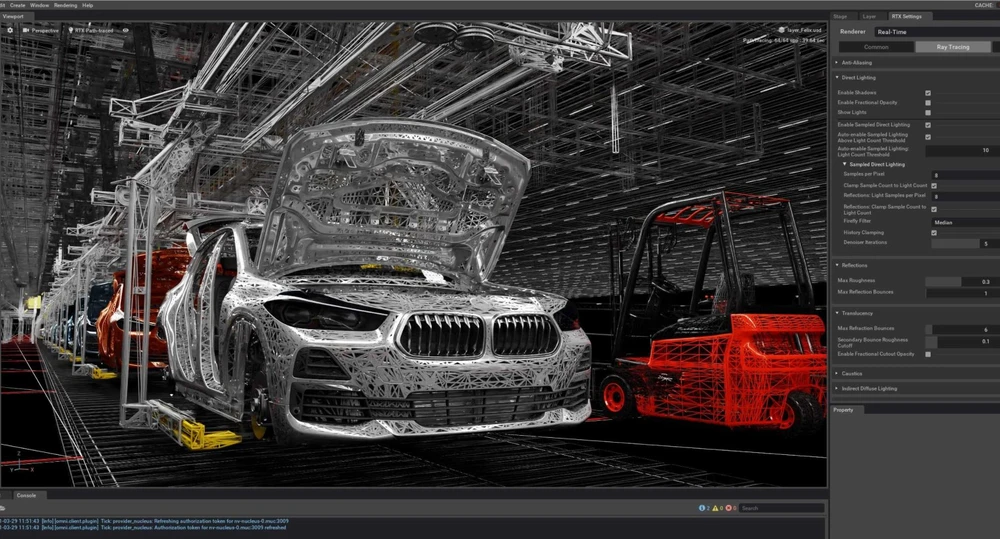The height and width of the screenshot is (539, 1000).
Task: Toggle the console warning filter icon
Action: [x=715, y=508]
